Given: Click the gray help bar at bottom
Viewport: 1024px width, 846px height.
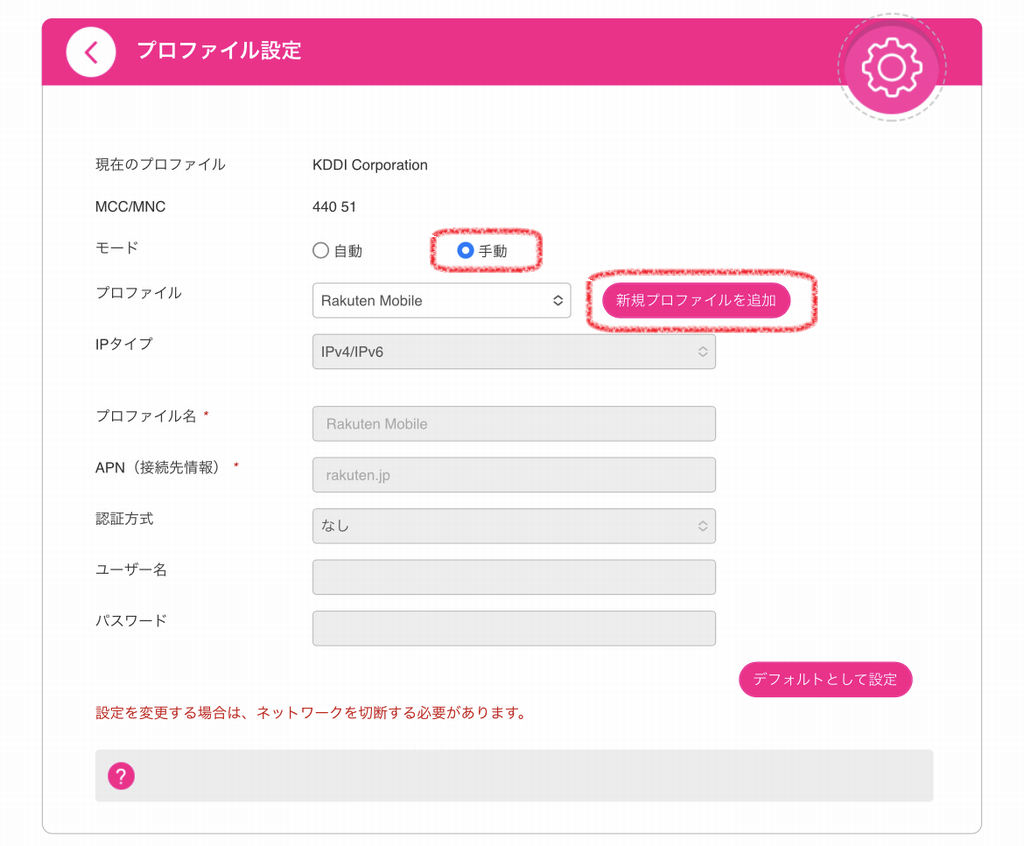Looking at the screenshot, I should coord(514,776).
